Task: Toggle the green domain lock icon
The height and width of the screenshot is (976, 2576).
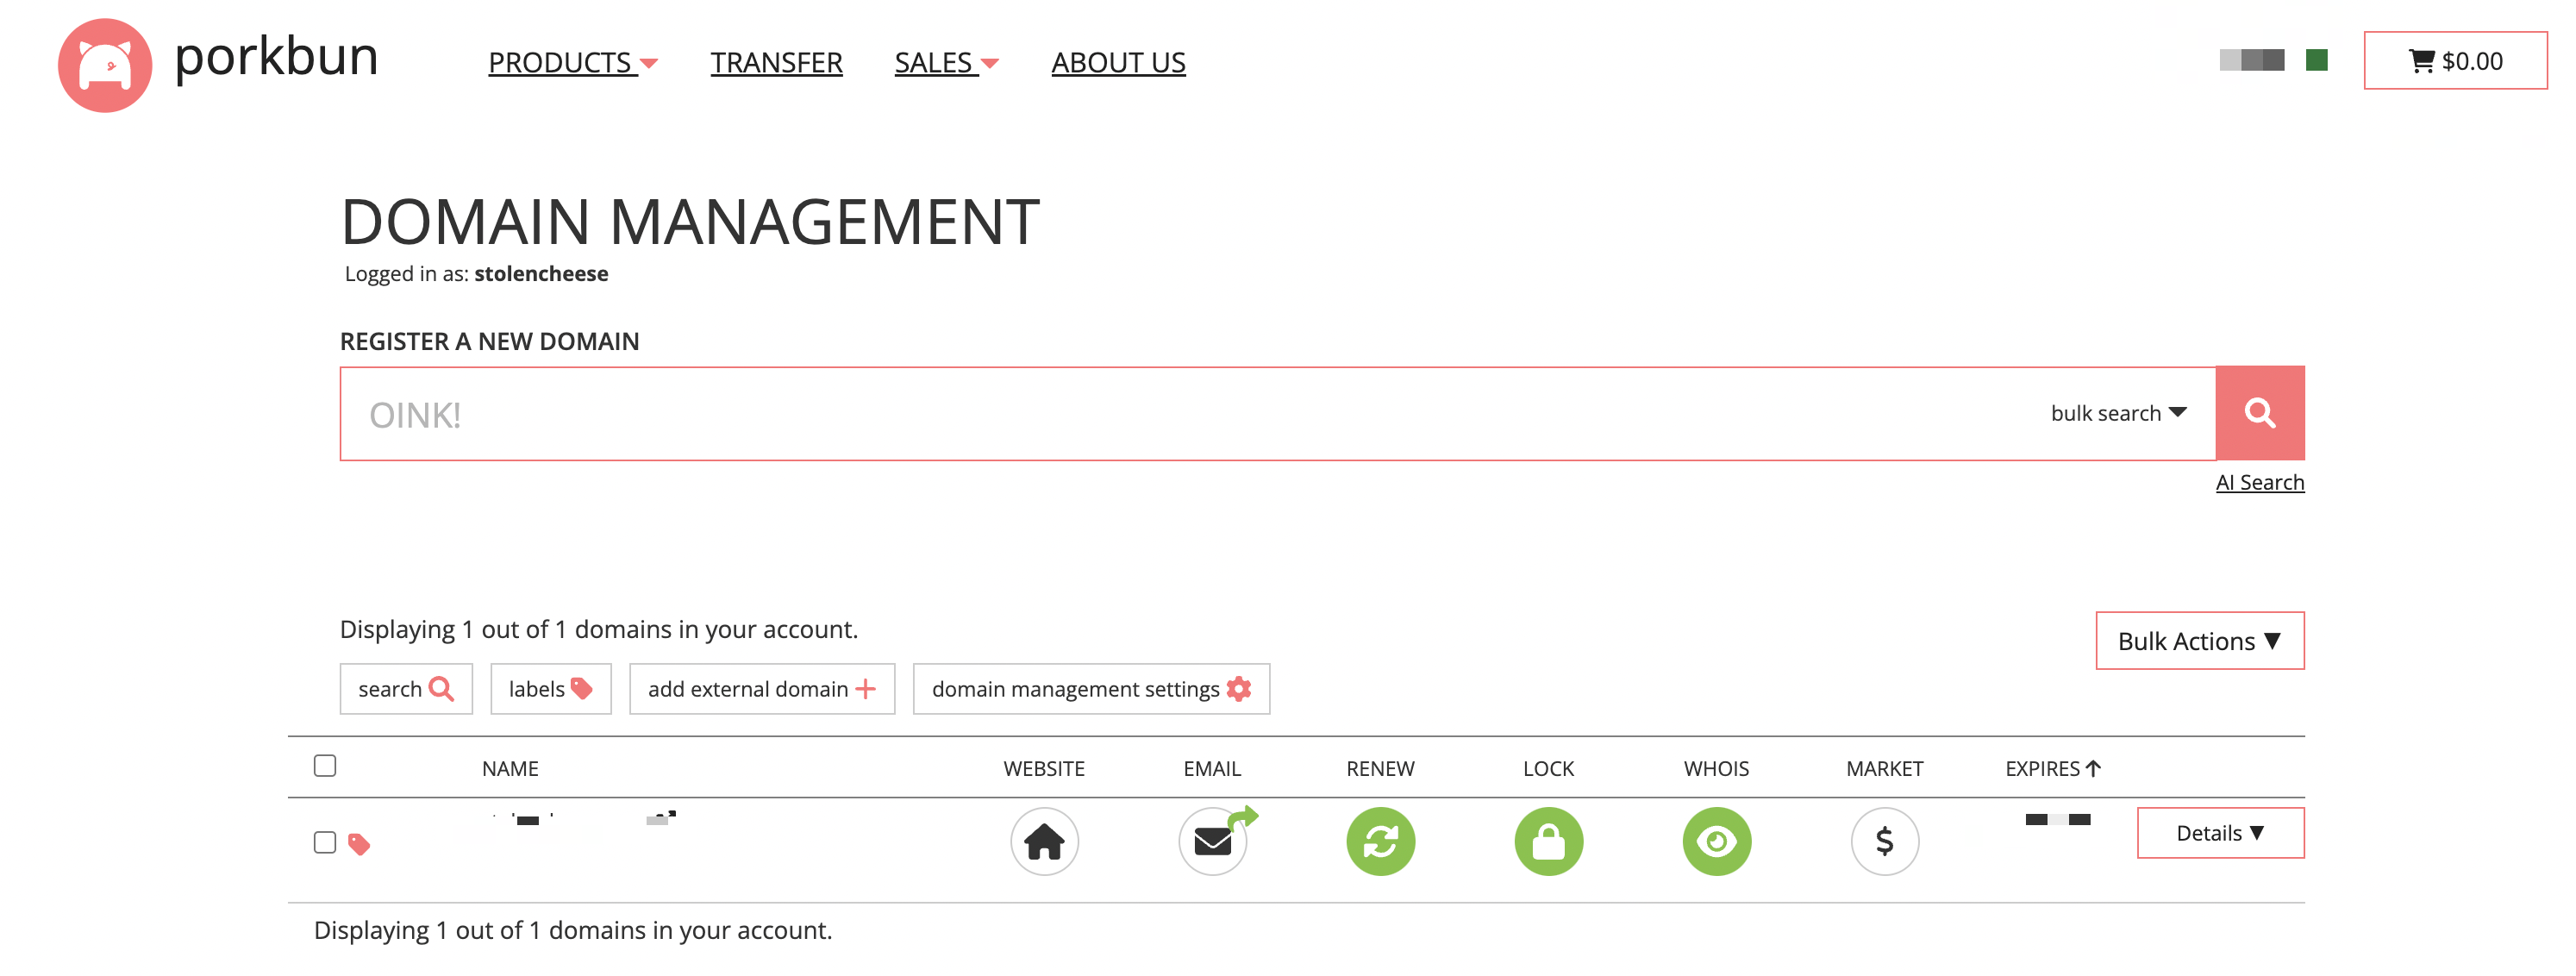Action: [x=1548, y=841]
